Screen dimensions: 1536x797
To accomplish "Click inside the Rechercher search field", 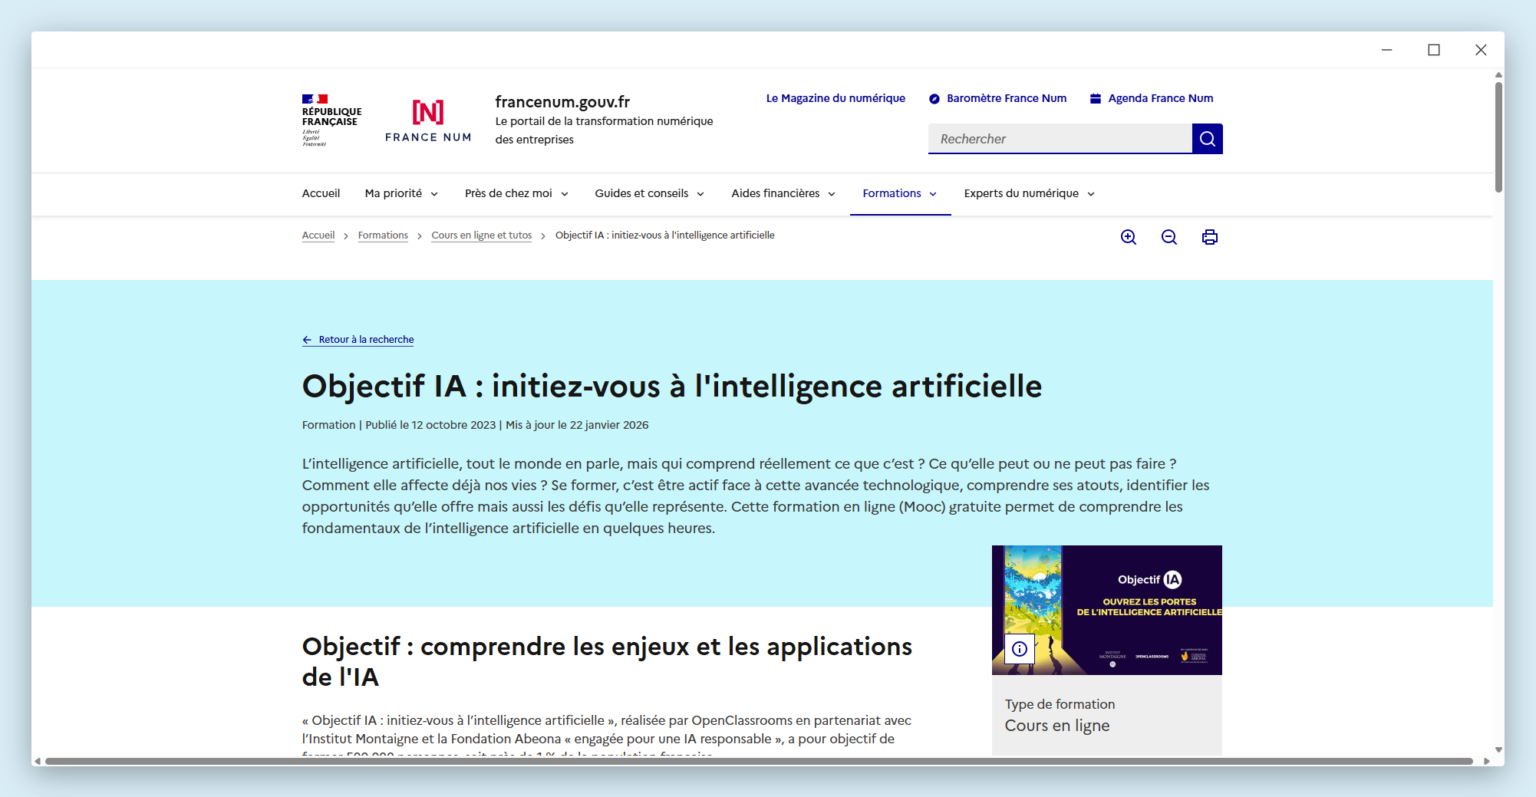I will click(x=1060, y=139).
